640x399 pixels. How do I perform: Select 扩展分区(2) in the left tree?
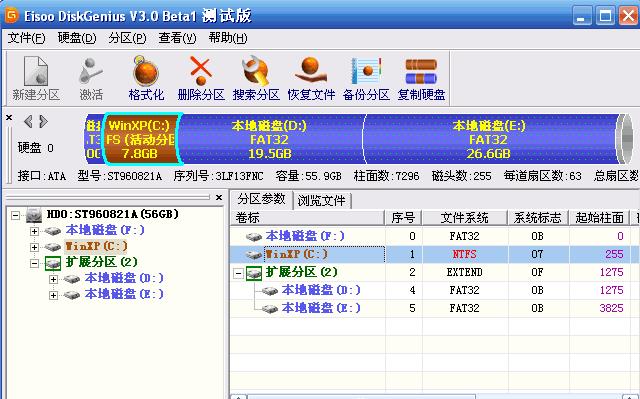pos(101,262)
